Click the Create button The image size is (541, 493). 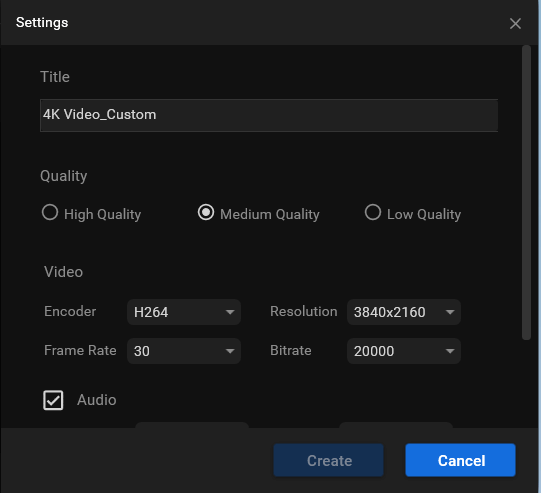point(328,460)
